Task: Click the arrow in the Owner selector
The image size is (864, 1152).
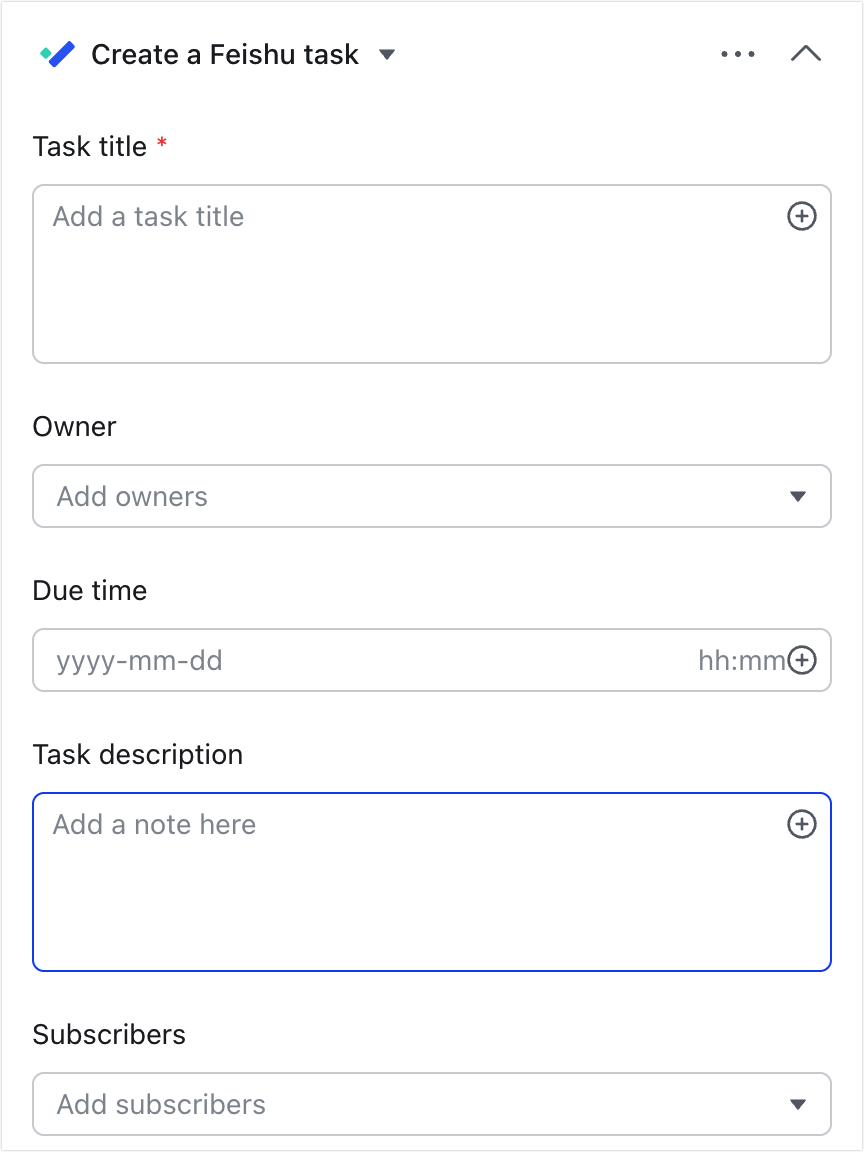Action: tap(798, 497)
